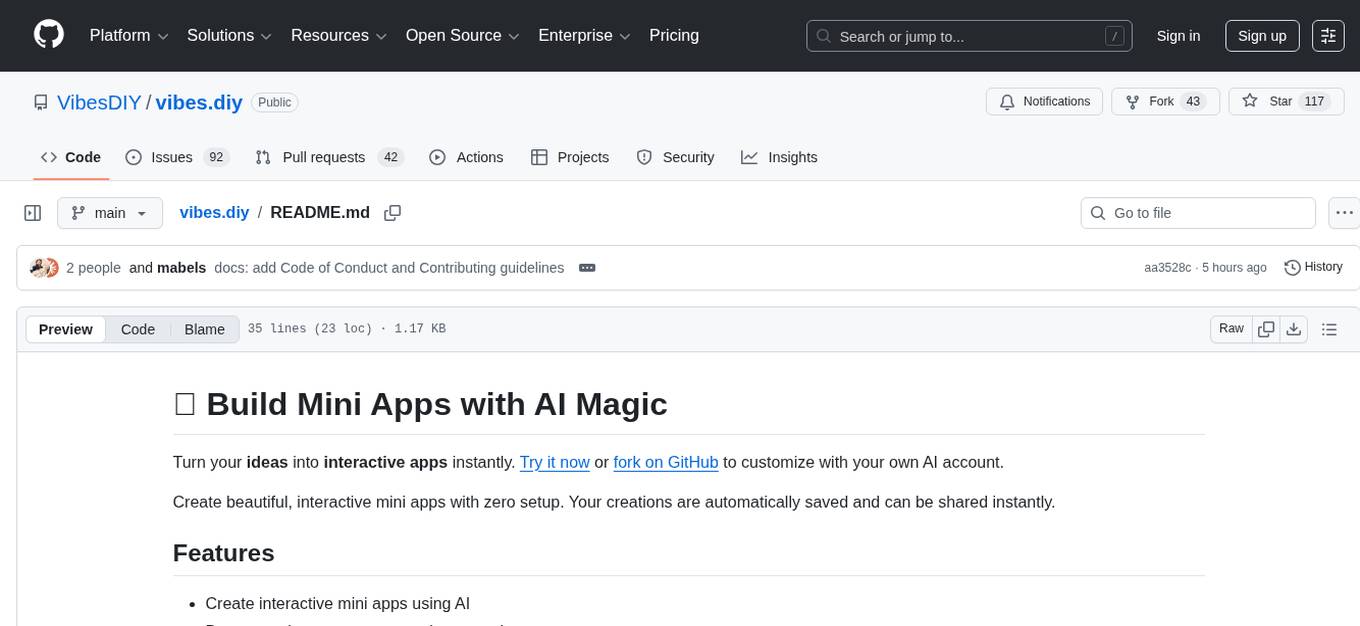Copy the README.md file path
1360x626 pixels.
[x=393, y=212]
